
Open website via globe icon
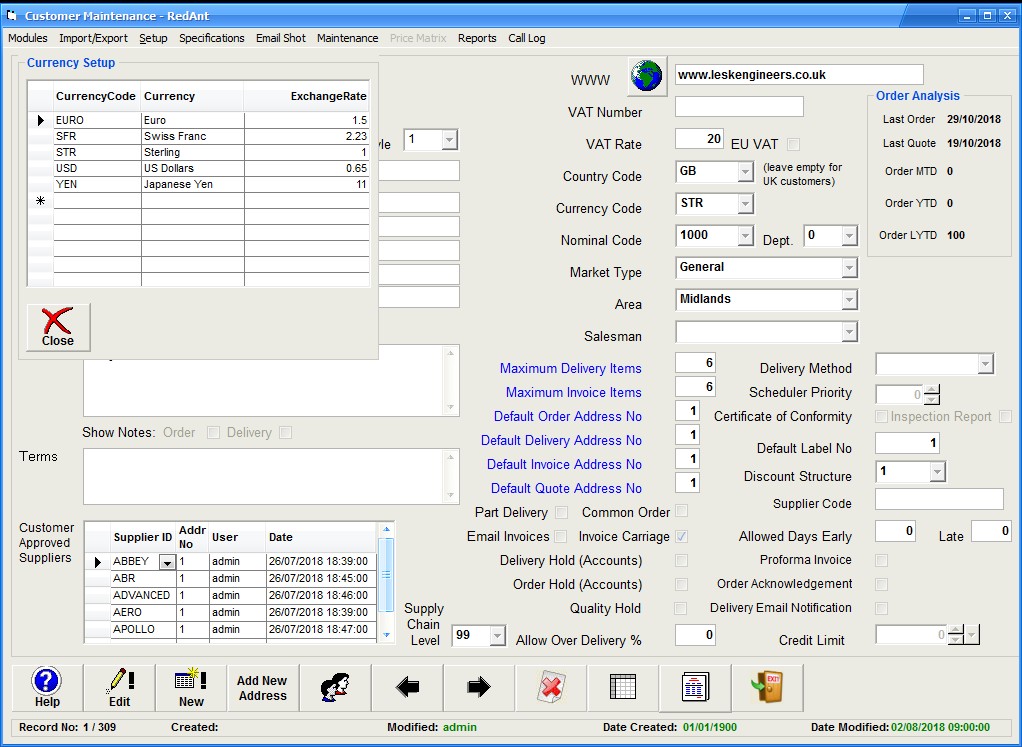647,76
